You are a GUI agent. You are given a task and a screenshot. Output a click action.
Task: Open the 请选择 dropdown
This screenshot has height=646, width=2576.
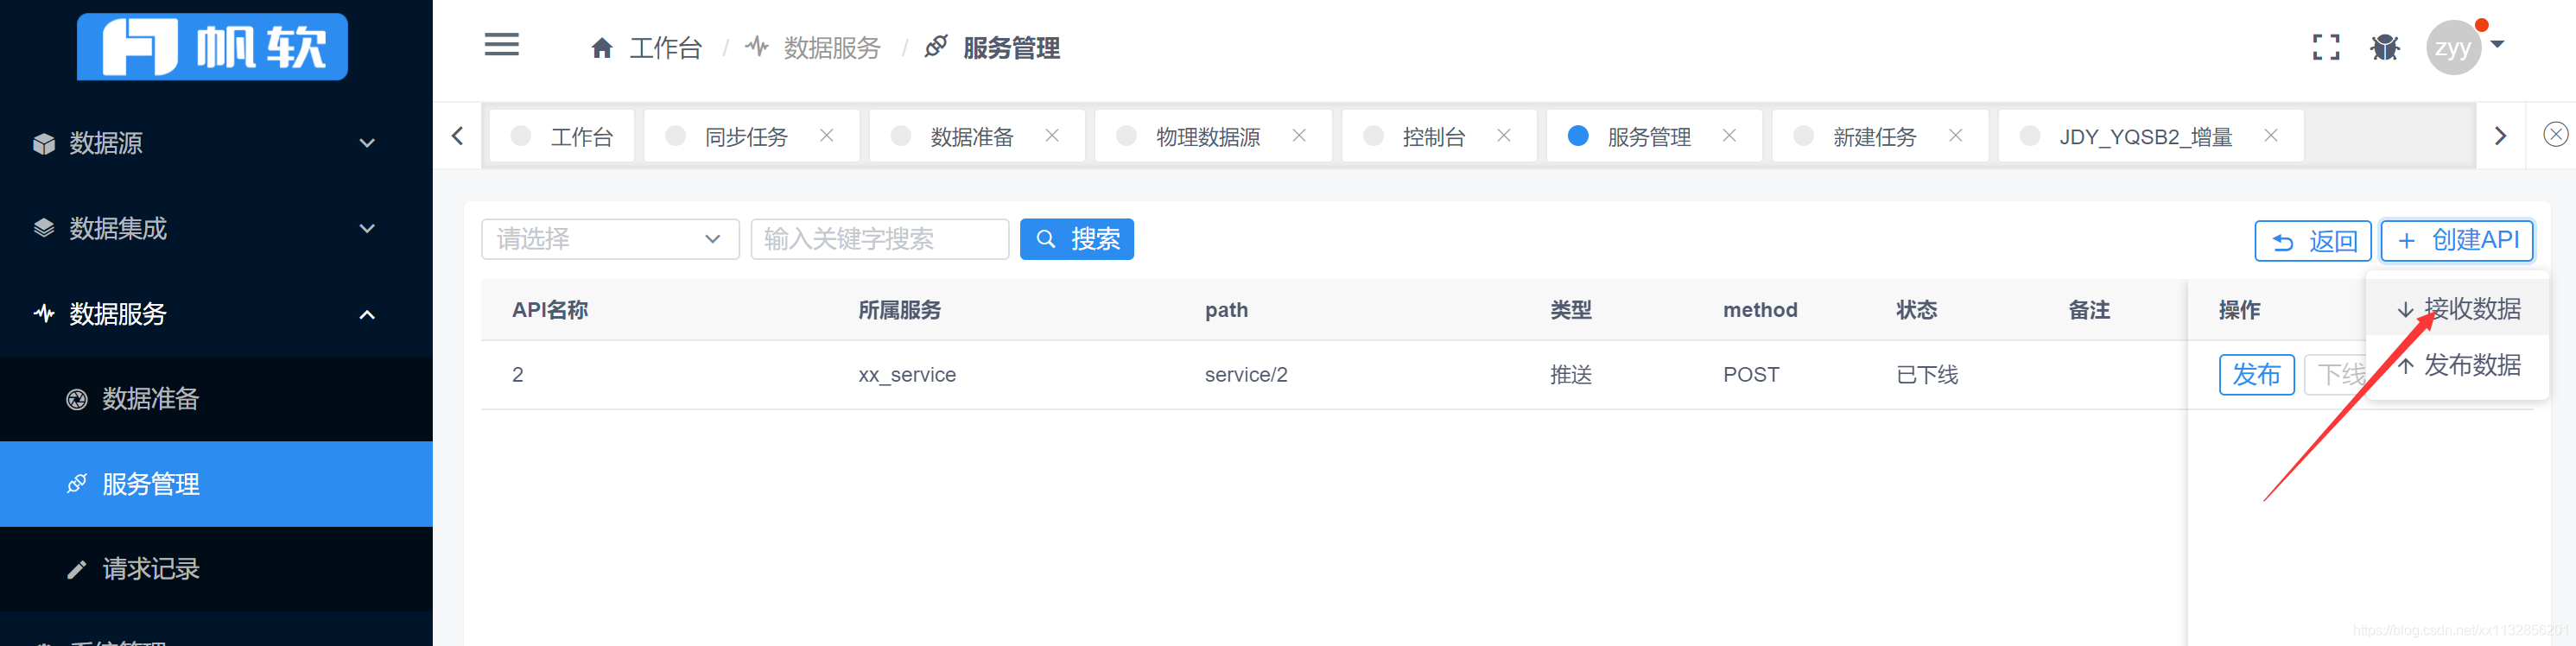pos(610,239)
